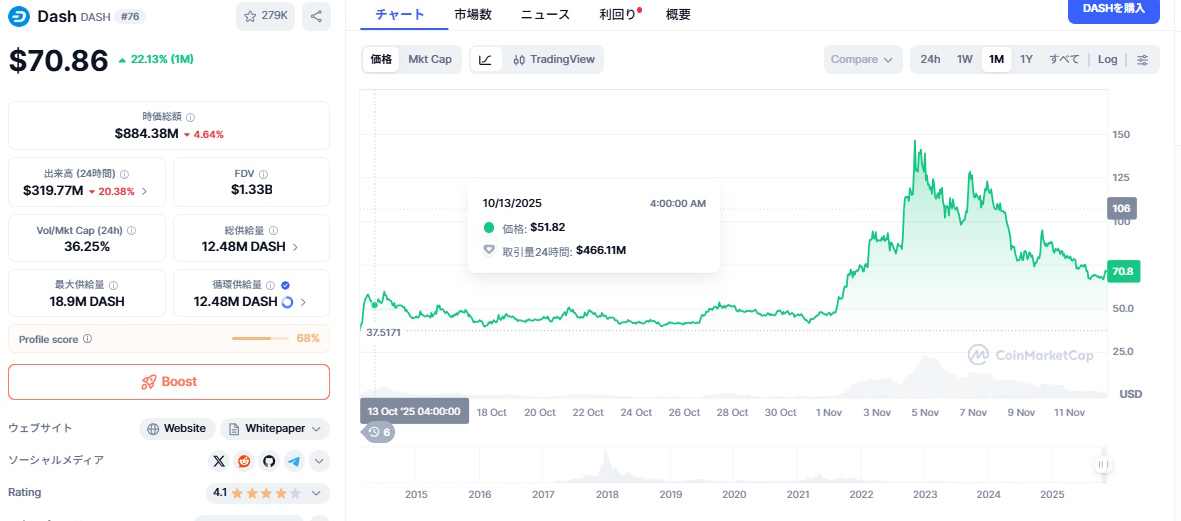Open the Compare dropdown
This screenshot has height=521, width=1181.
pyautogui.click(x=862, y=60)
